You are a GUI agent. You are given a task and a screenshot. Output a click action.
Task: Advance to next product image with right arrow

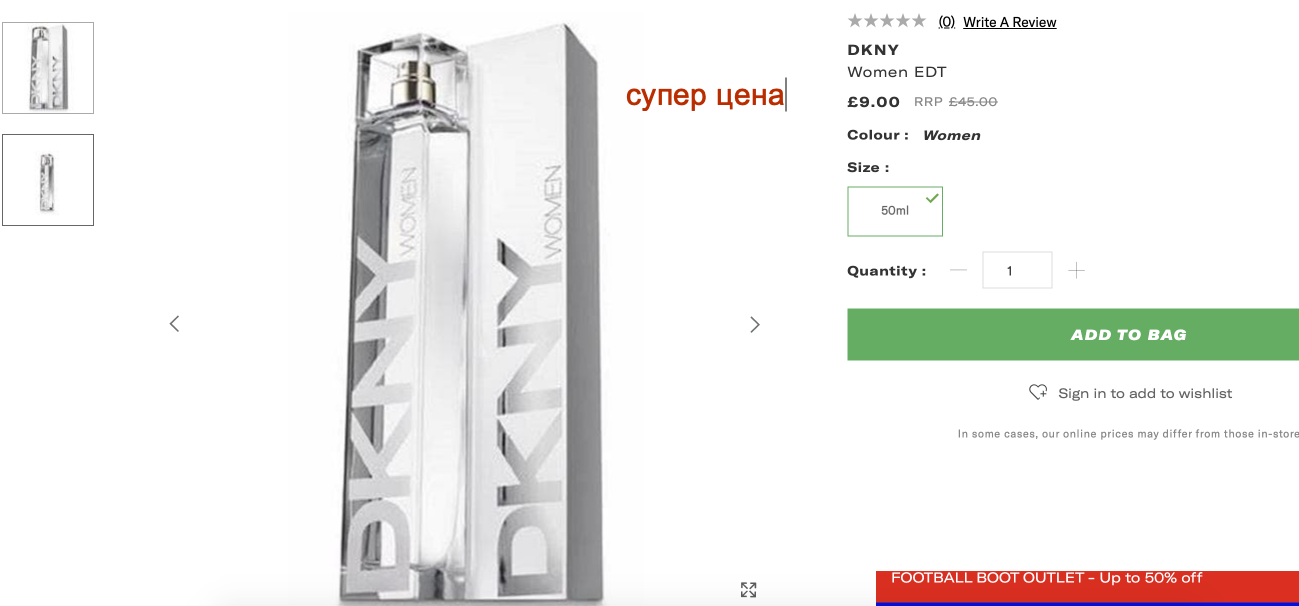tap(755, 324)
